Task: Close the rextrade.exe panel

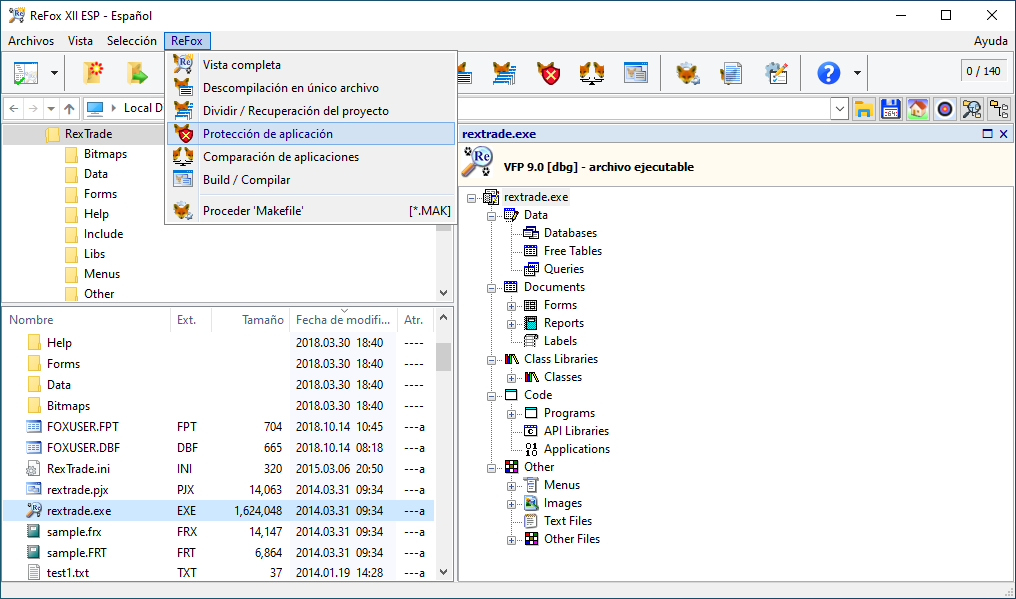Action: tap(1004, 134)
